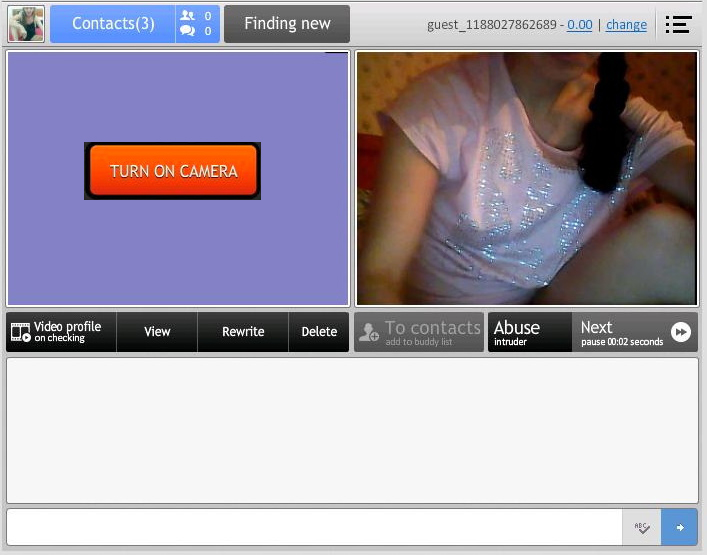This screenshot has width=707, height=555.
Task: Switch to Finding new tab
Action: click(x=287, y=24)
